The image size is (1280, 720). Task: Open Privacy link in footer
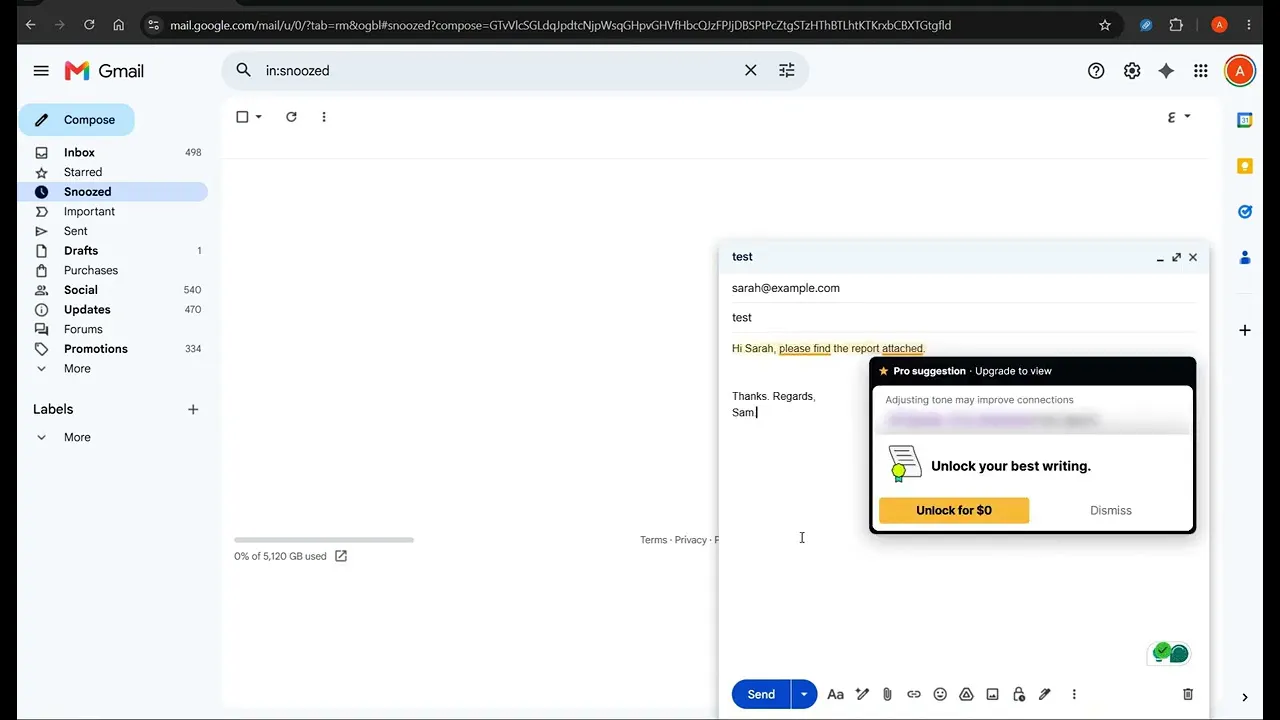[690, 540]
